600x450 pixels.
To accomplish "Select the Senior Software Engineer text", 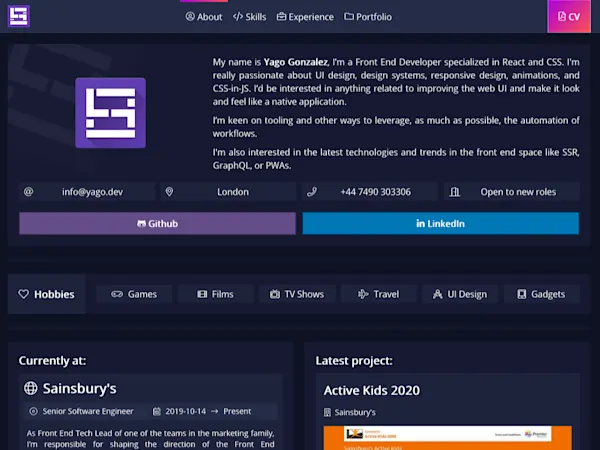I will click(88, 411).
